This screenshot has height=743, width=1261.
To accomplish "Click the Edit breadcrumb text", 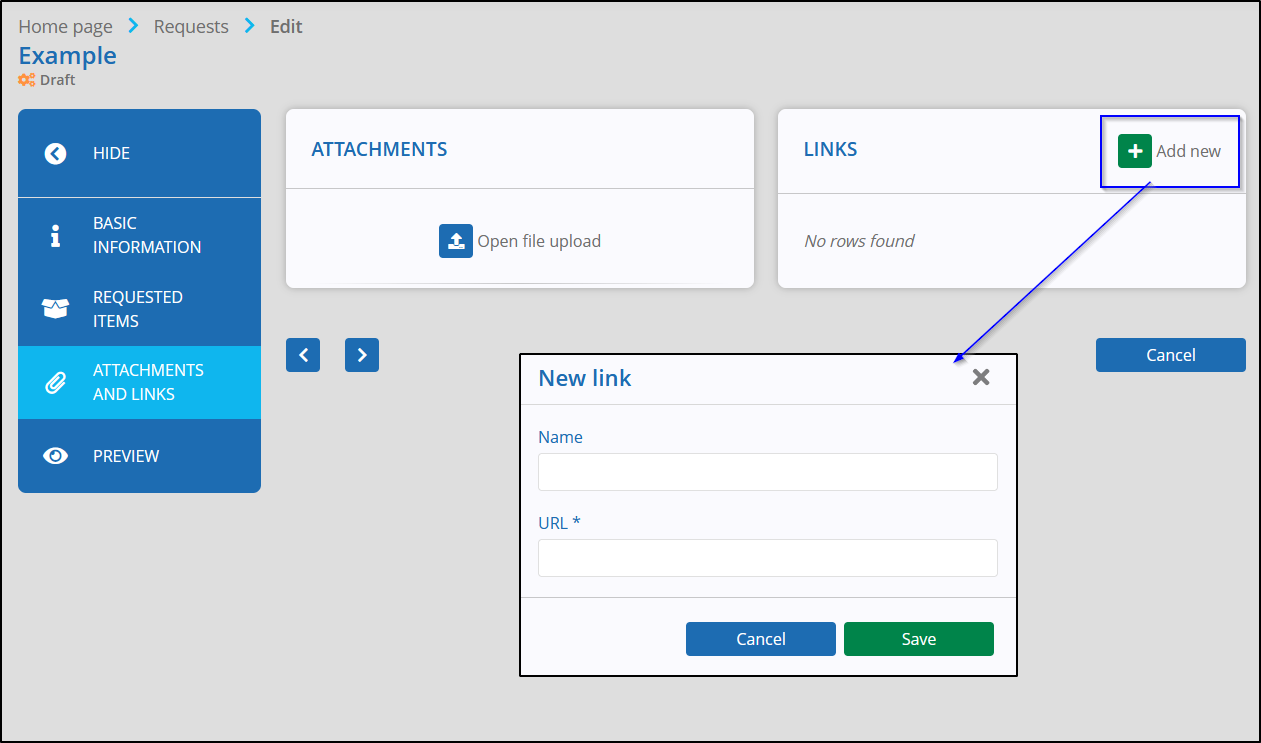I will [x=286, y=26].
